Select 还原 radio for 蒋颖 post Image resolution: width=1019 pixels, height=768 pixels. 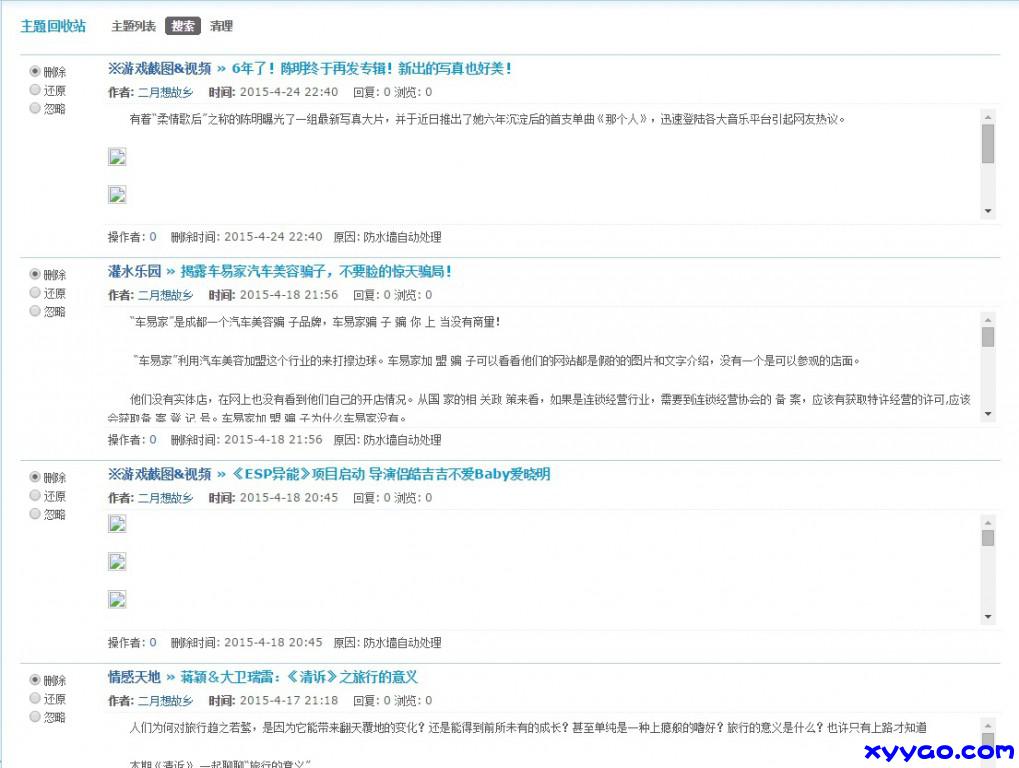click(x=35, y=699)
